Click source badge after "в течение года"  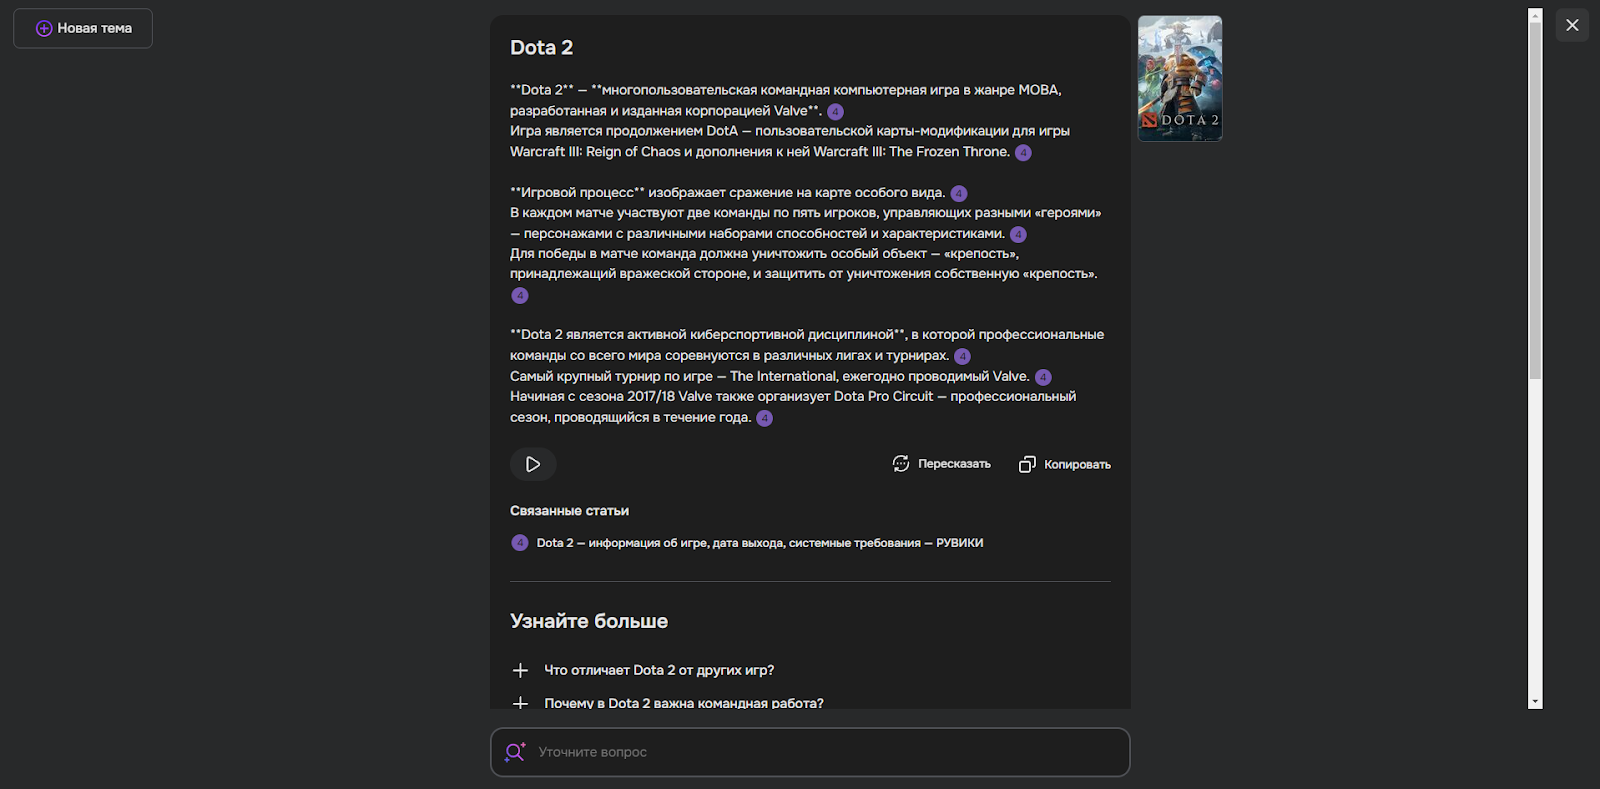(x=765, y=418)
